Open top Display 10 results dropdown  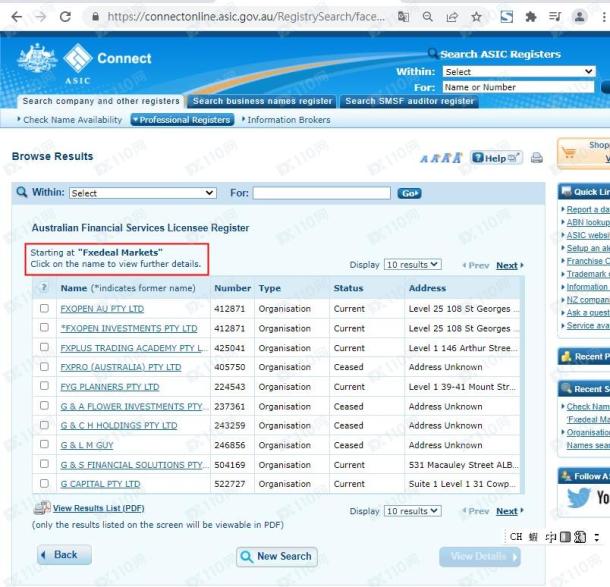pyautogui.click(x=412, y=265)
